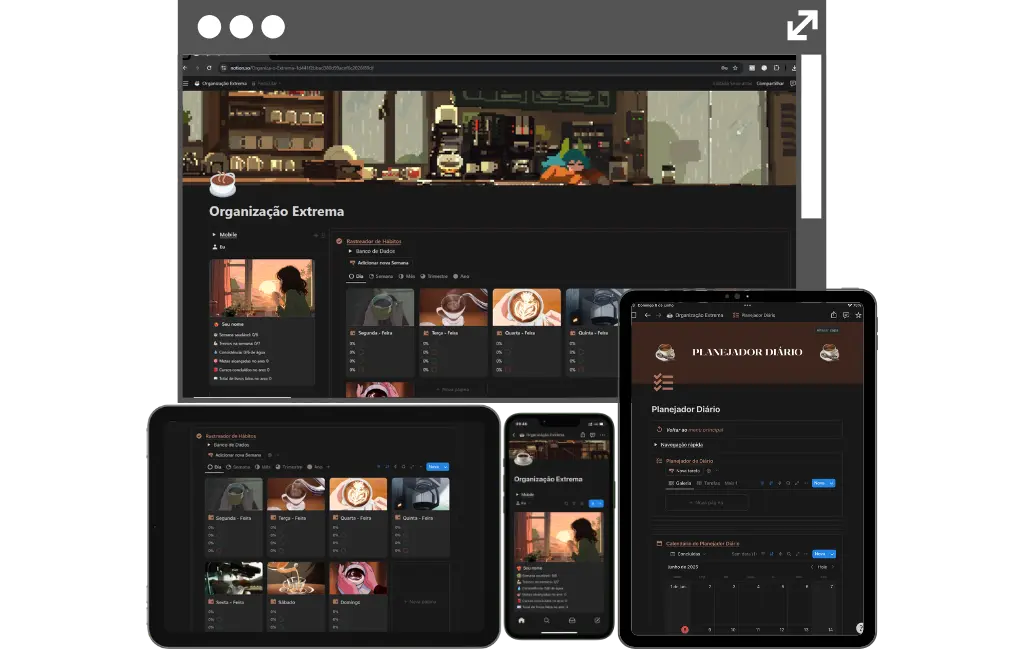
Task: Tap the comments icon on the portrait tablet
Action: (x=846, y=315)
